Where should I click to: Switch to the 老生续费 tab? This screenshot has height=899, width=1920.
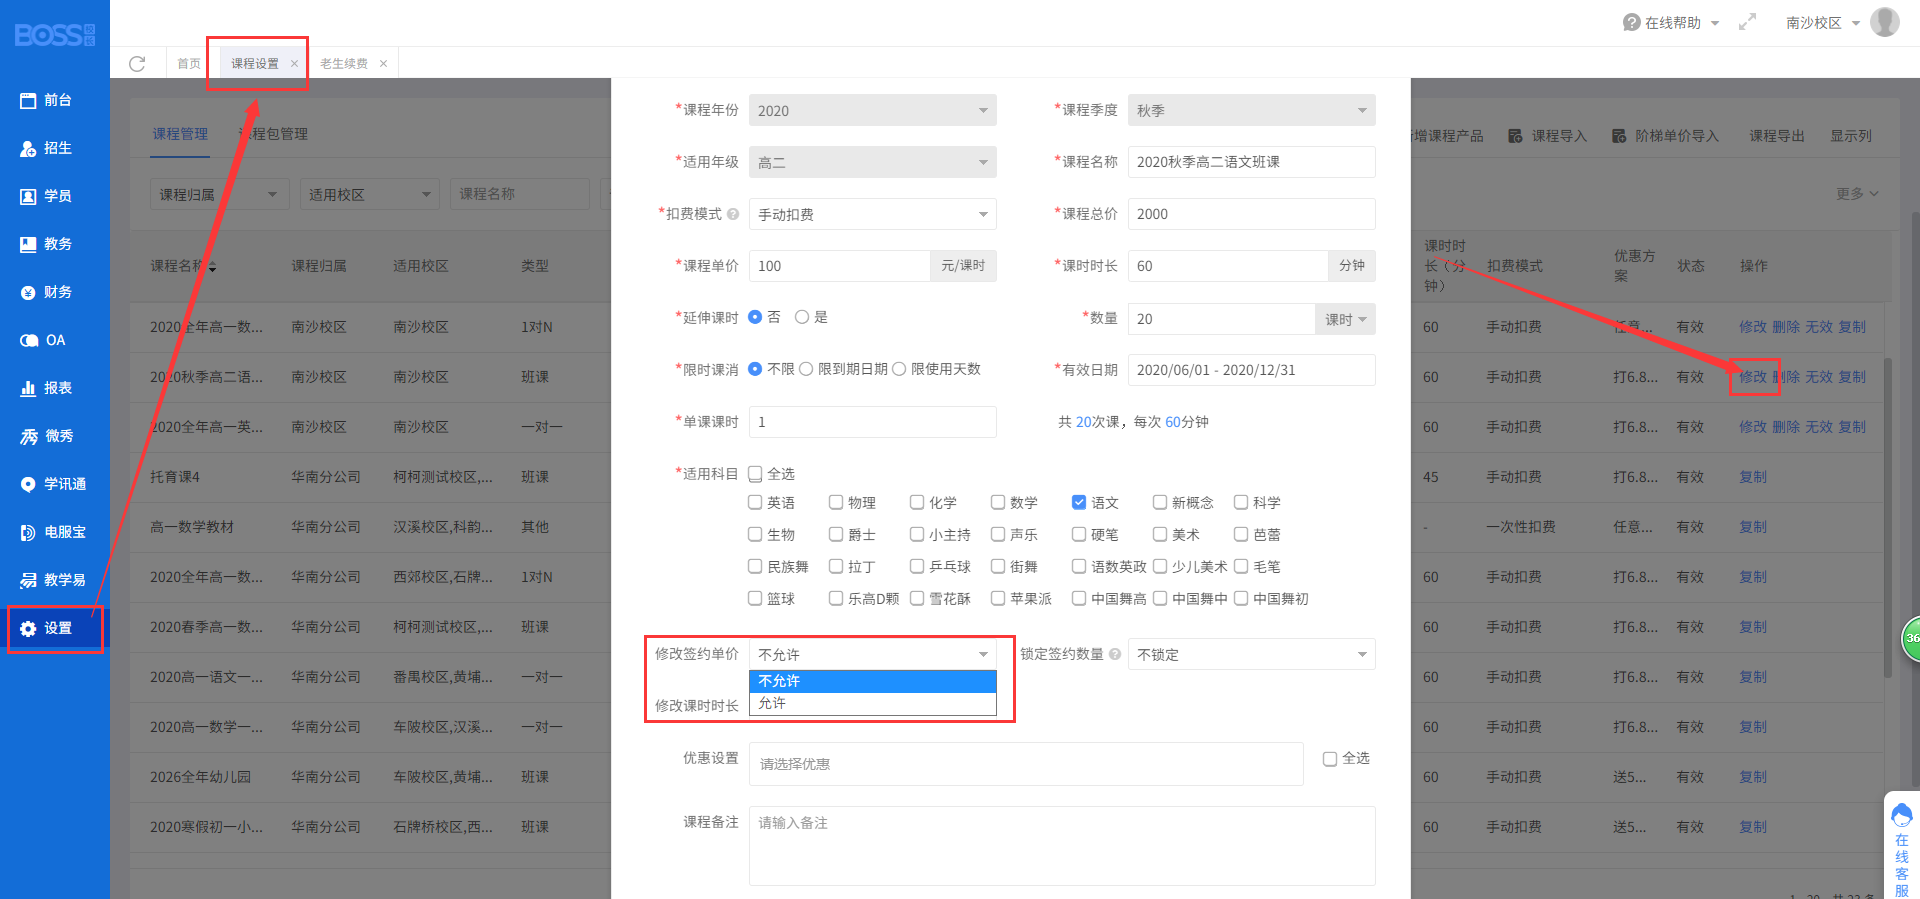344,63
